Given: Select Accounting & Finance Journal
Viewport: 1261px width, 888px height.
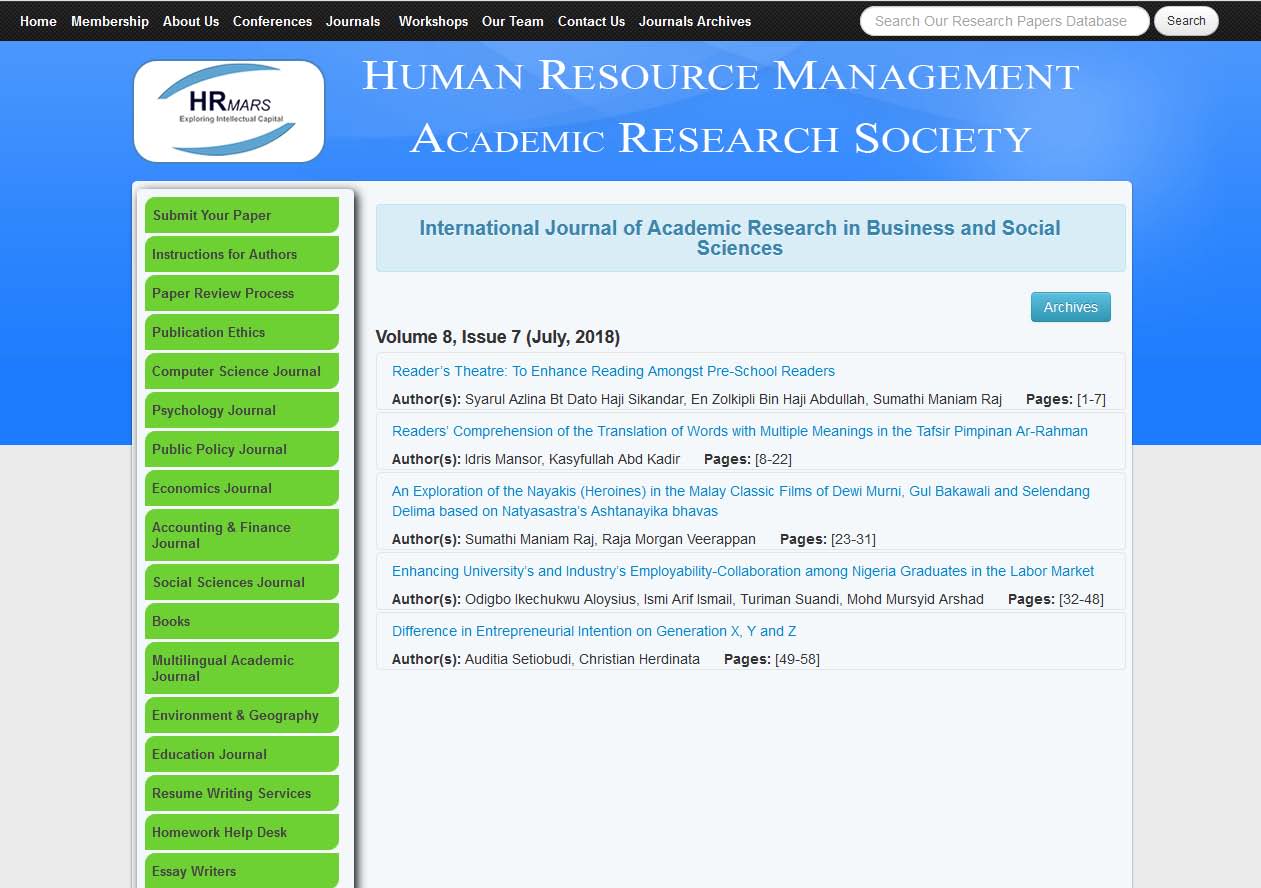Looking at the screenshot, I should coord(241,535).
